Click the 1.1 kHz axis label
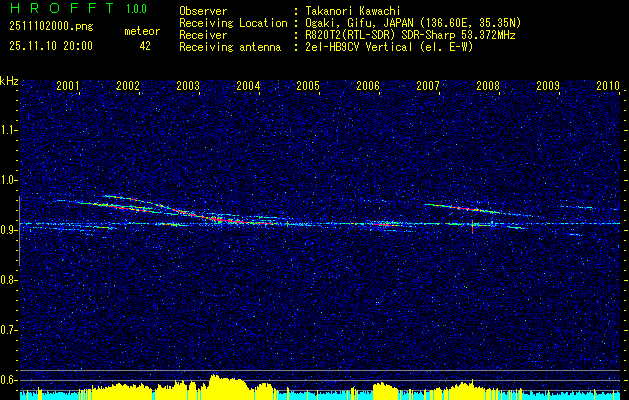This screenshot has height=400, width=629. tap(7, 130)
